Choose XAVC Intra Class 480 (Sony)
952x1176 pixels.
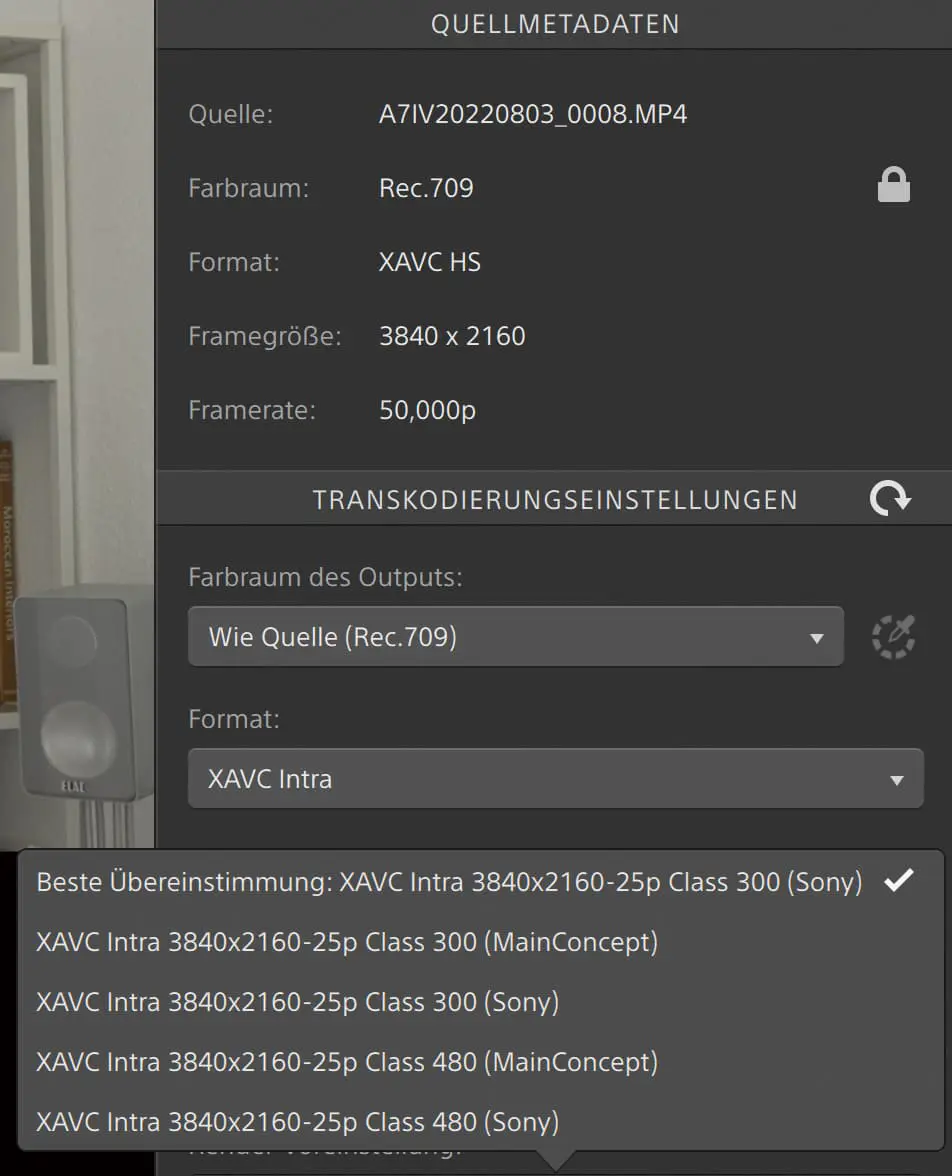[297, 1121]
